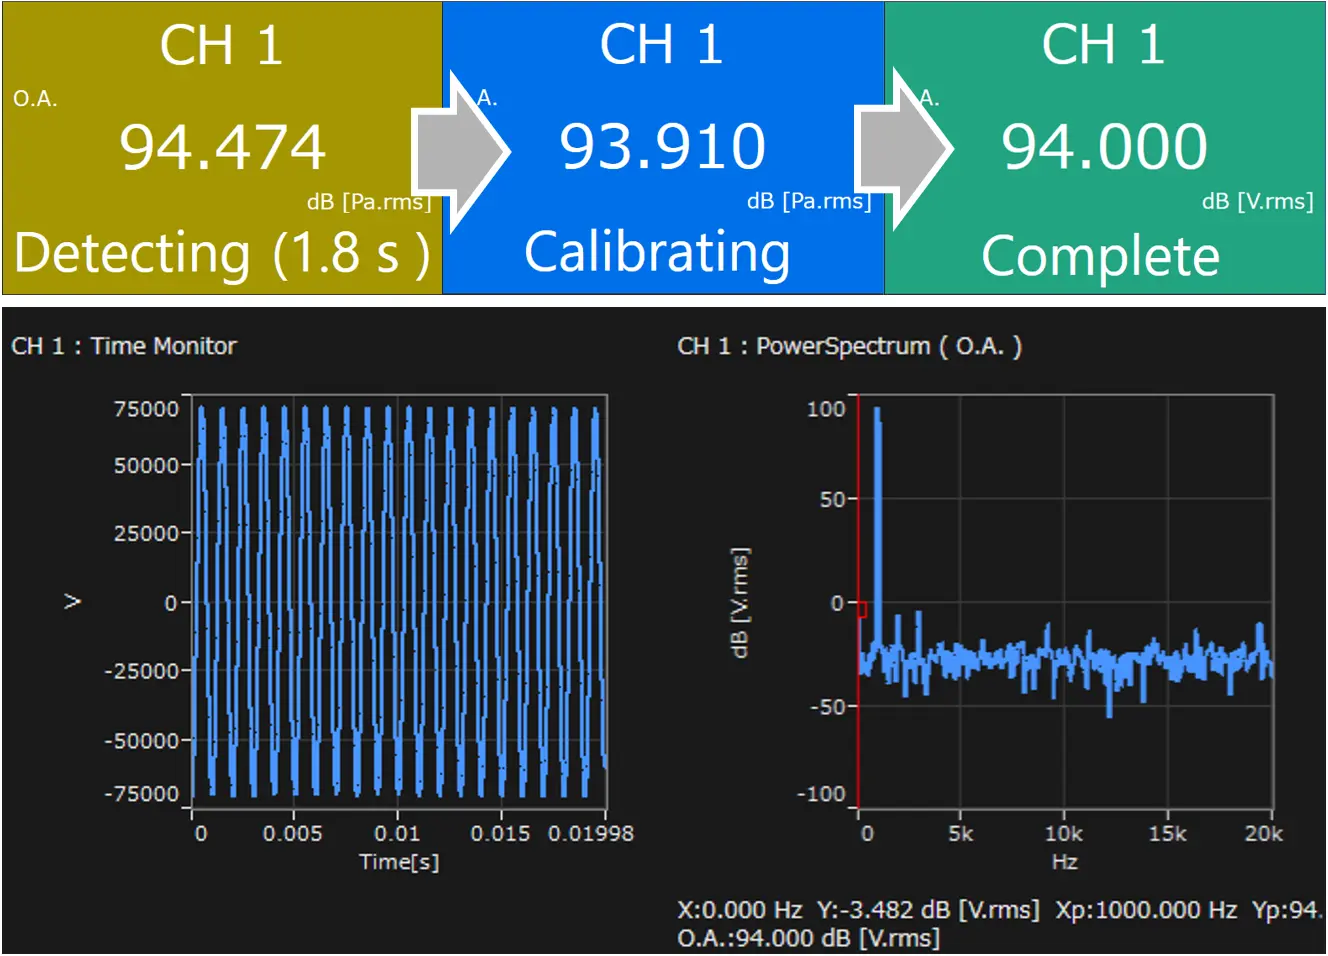Click the 93.910 value in the Calibrating panel
Image resolution: width=1328 pixels, height=956 pixels.
coord(663,146)
